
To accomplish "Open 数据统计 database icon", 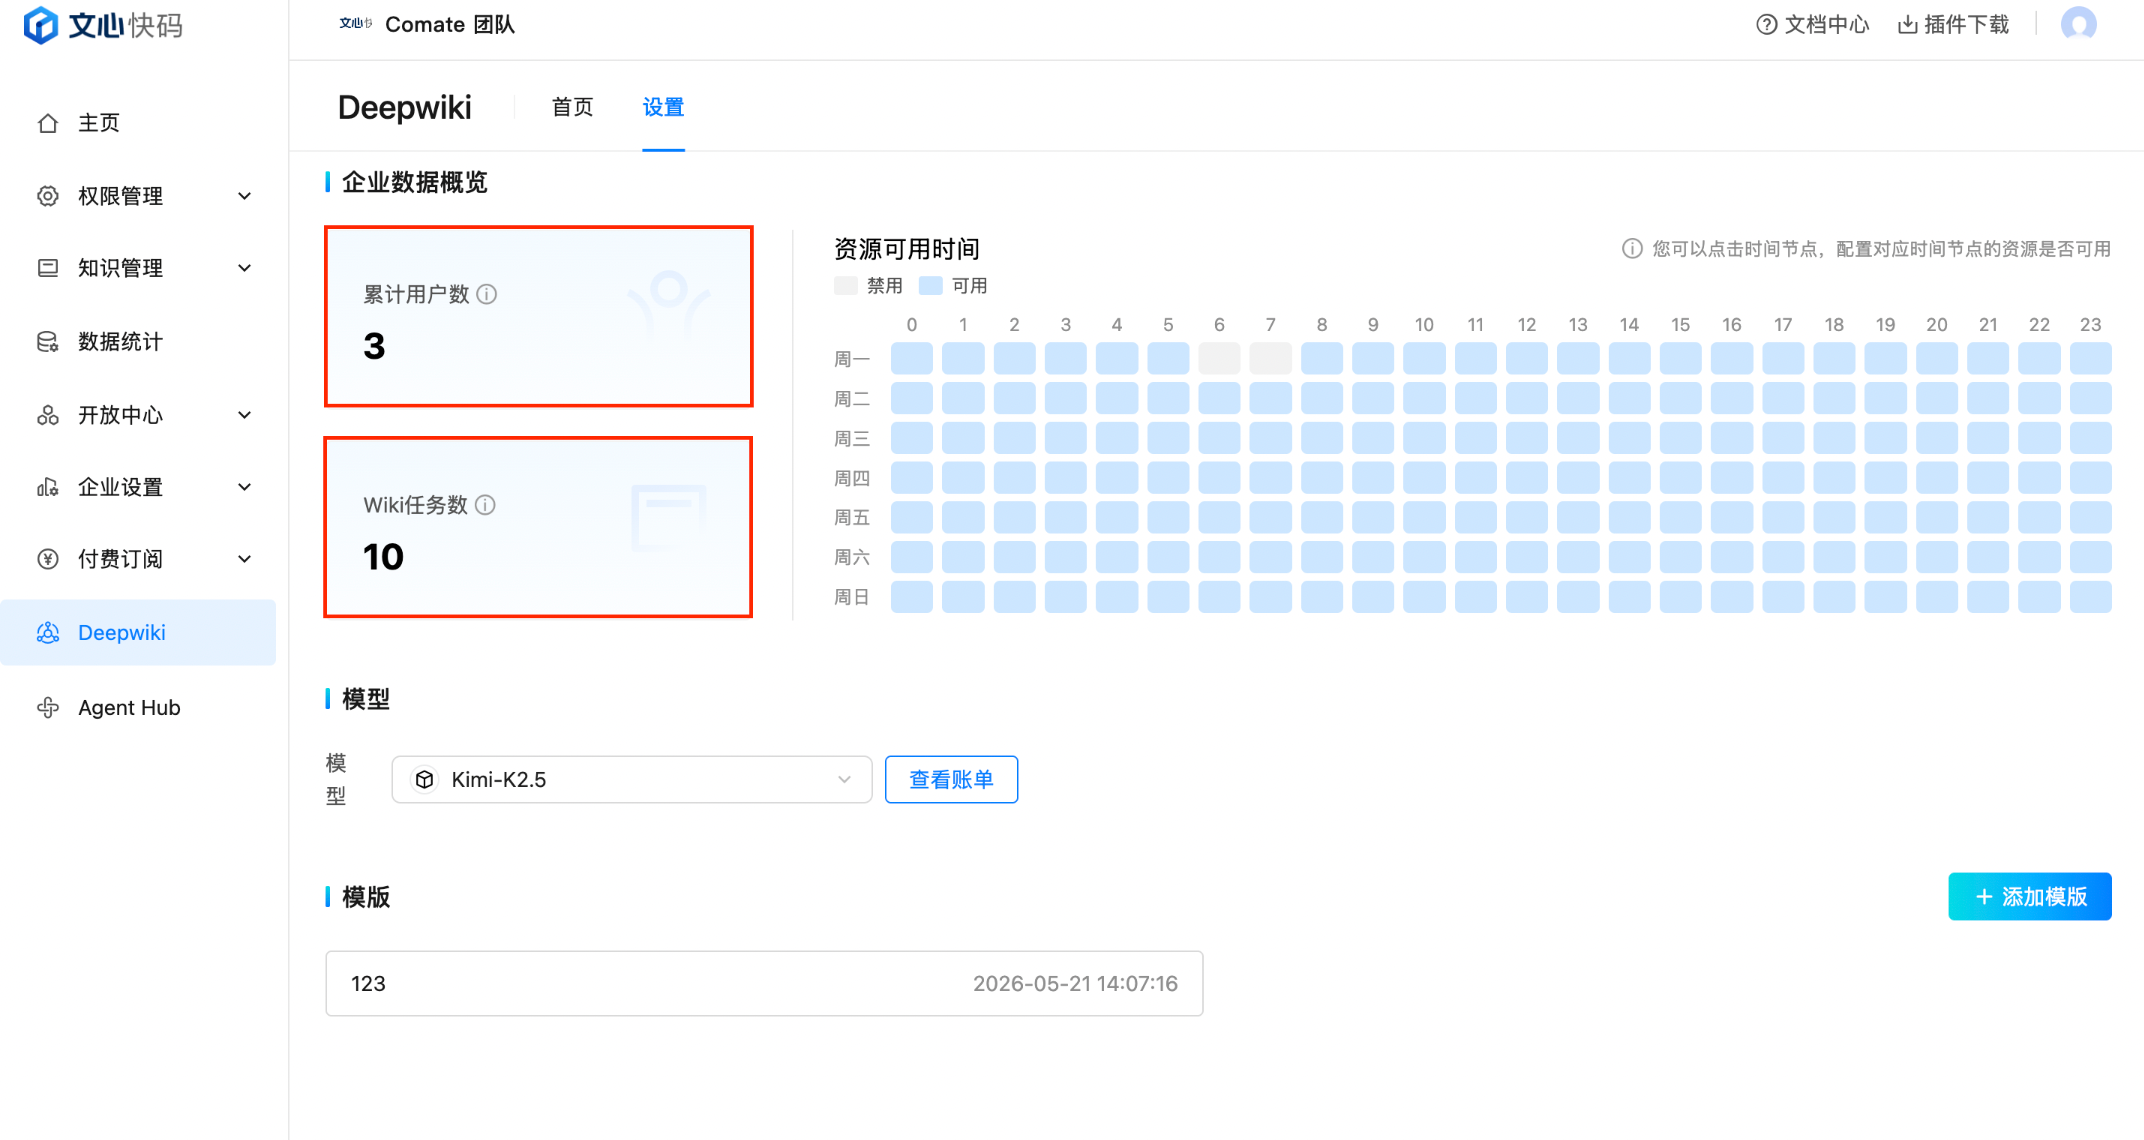I will [x=48, y=342].
